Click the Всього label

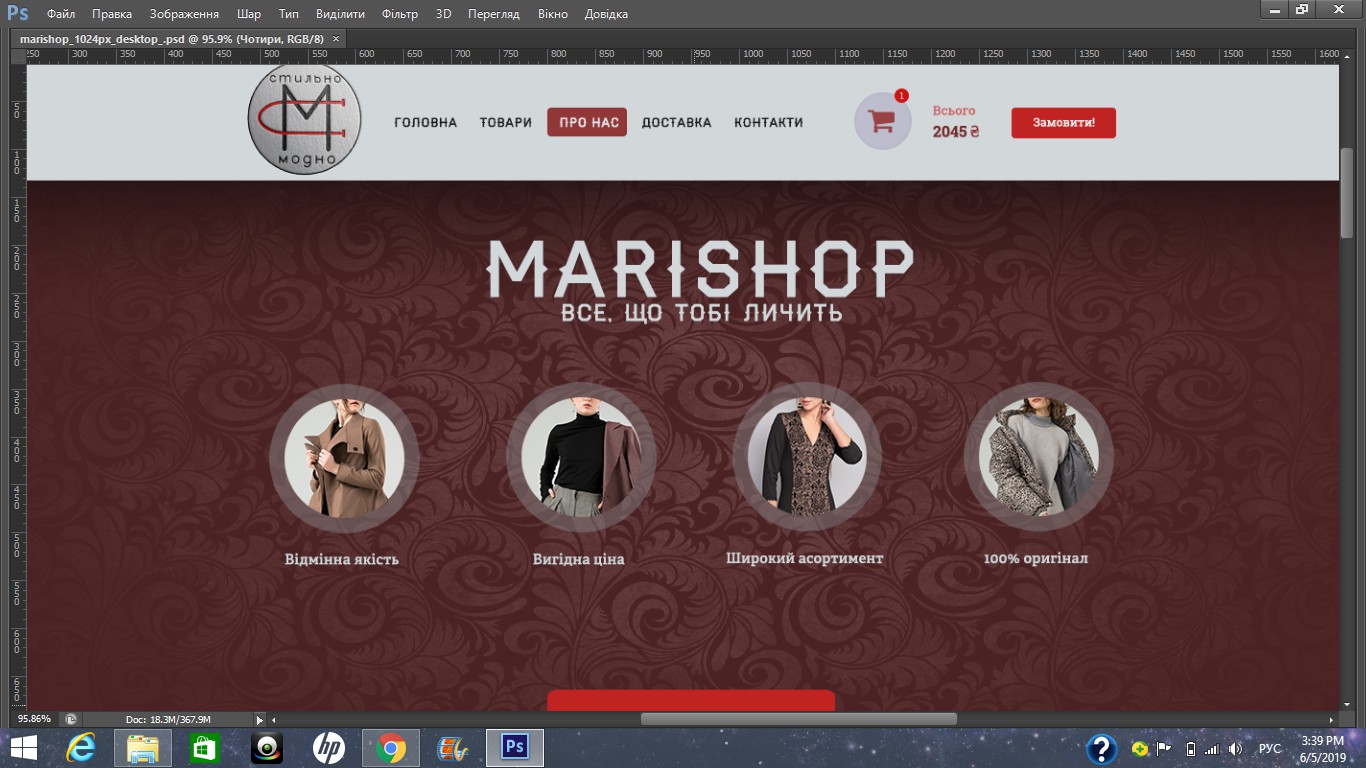click(x=954, y=111)
